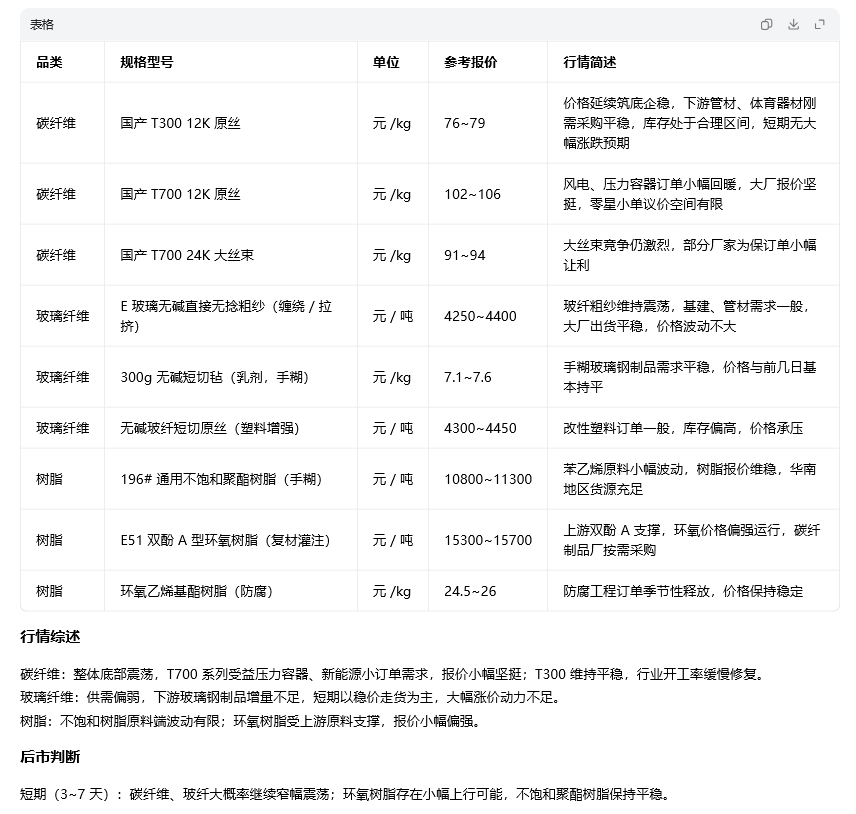Click the price cell 102~106
This screenshot has height=814, width=856.
472,194
